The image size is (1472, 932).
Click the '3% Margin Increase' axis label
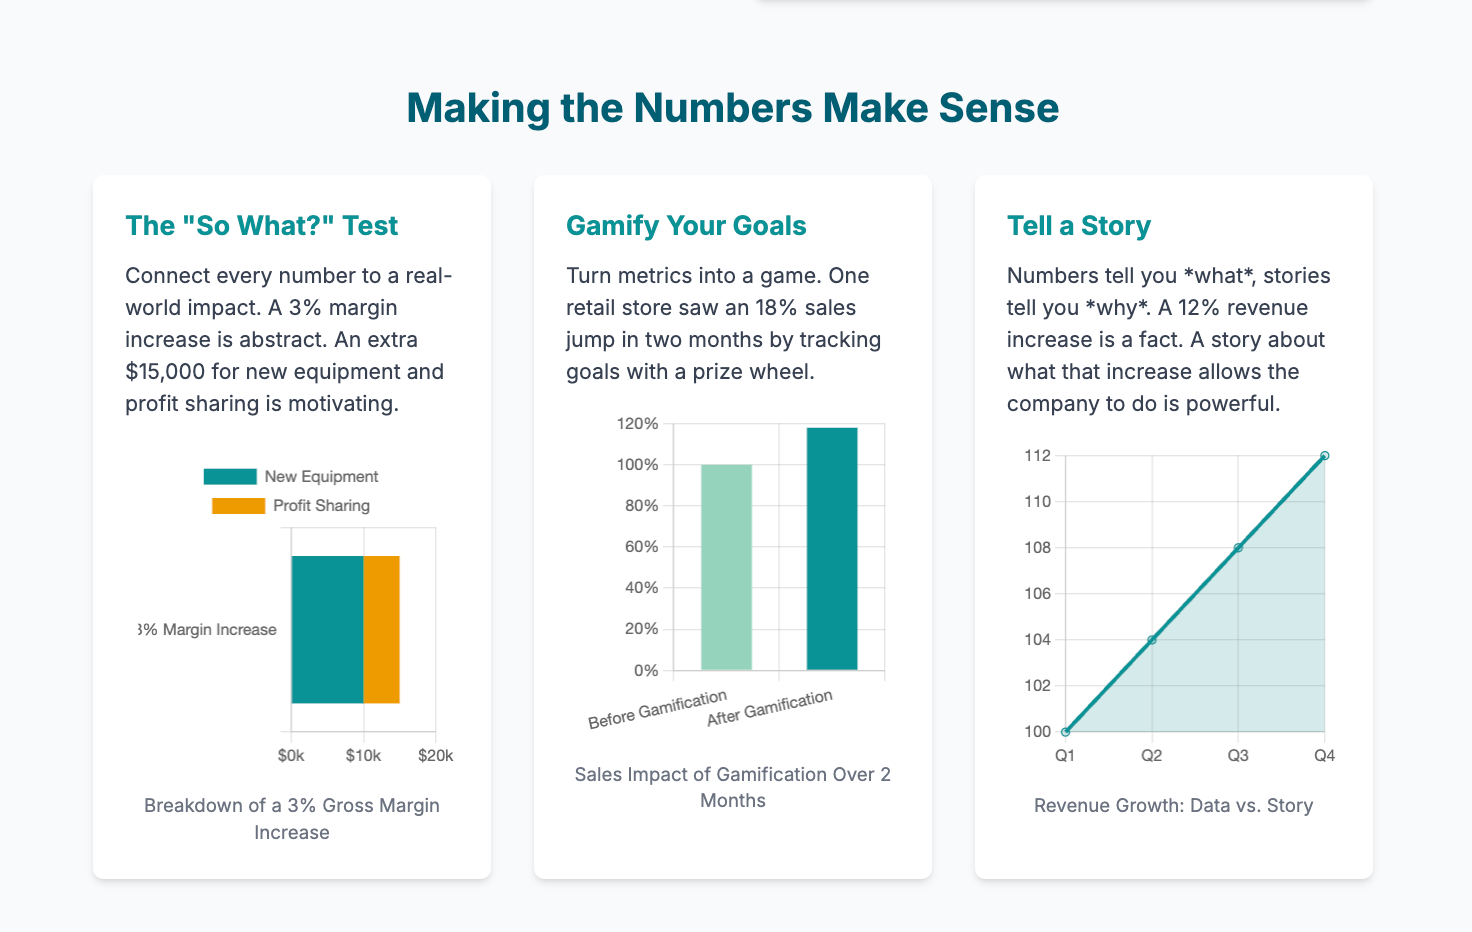click(x=208, y=630)
